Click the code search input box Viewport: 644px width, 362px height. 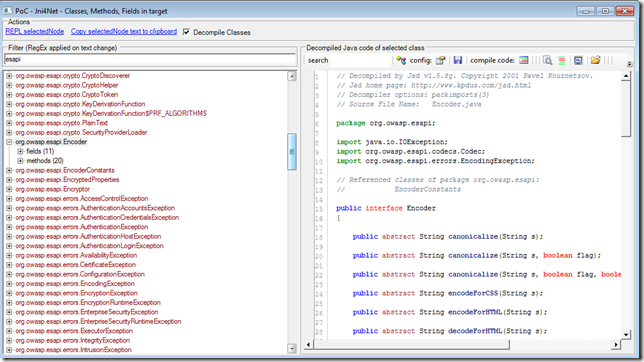tap(360, 60)
